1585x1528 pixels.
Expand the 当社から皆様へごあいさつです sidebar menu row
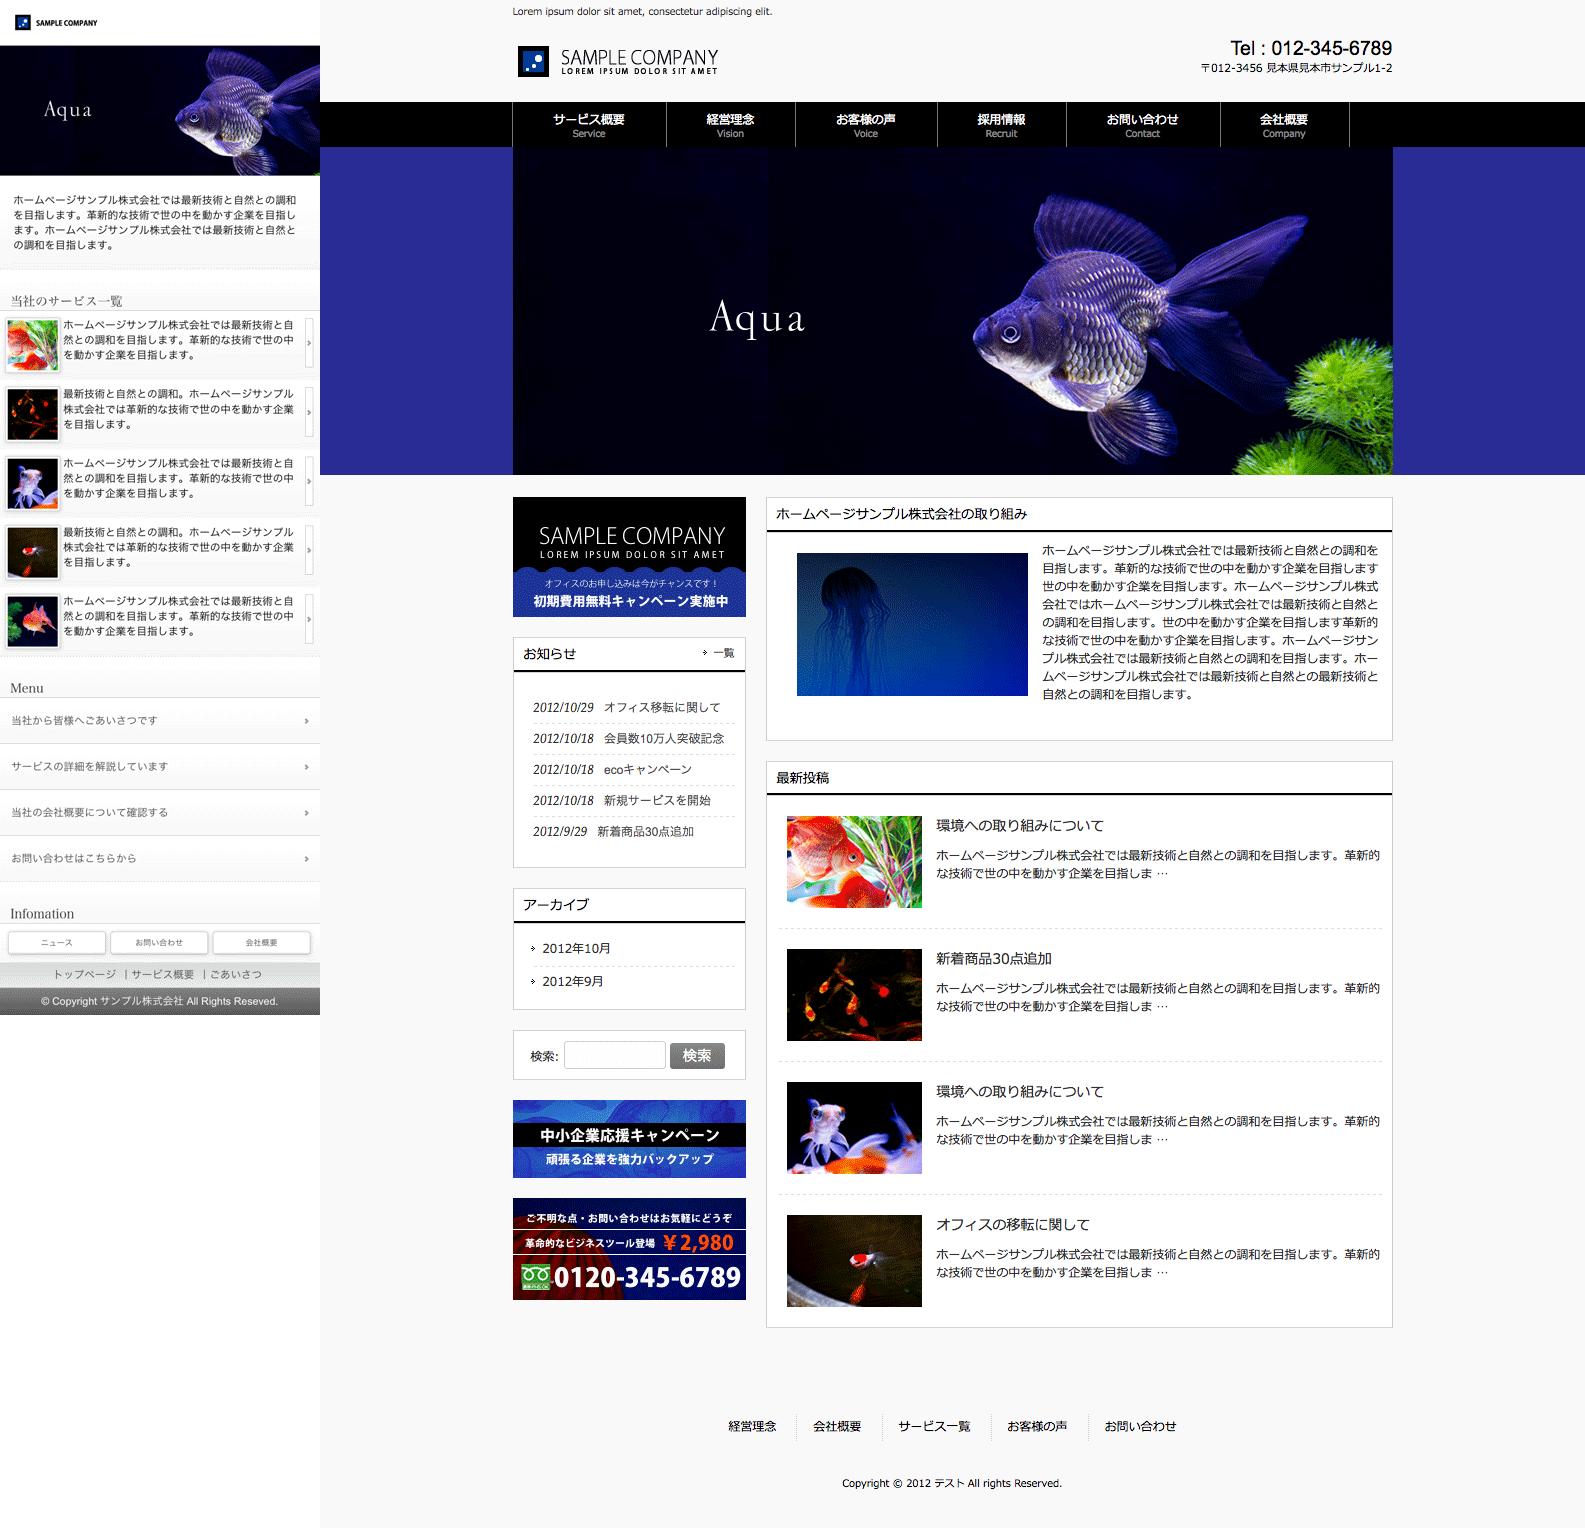160,721
